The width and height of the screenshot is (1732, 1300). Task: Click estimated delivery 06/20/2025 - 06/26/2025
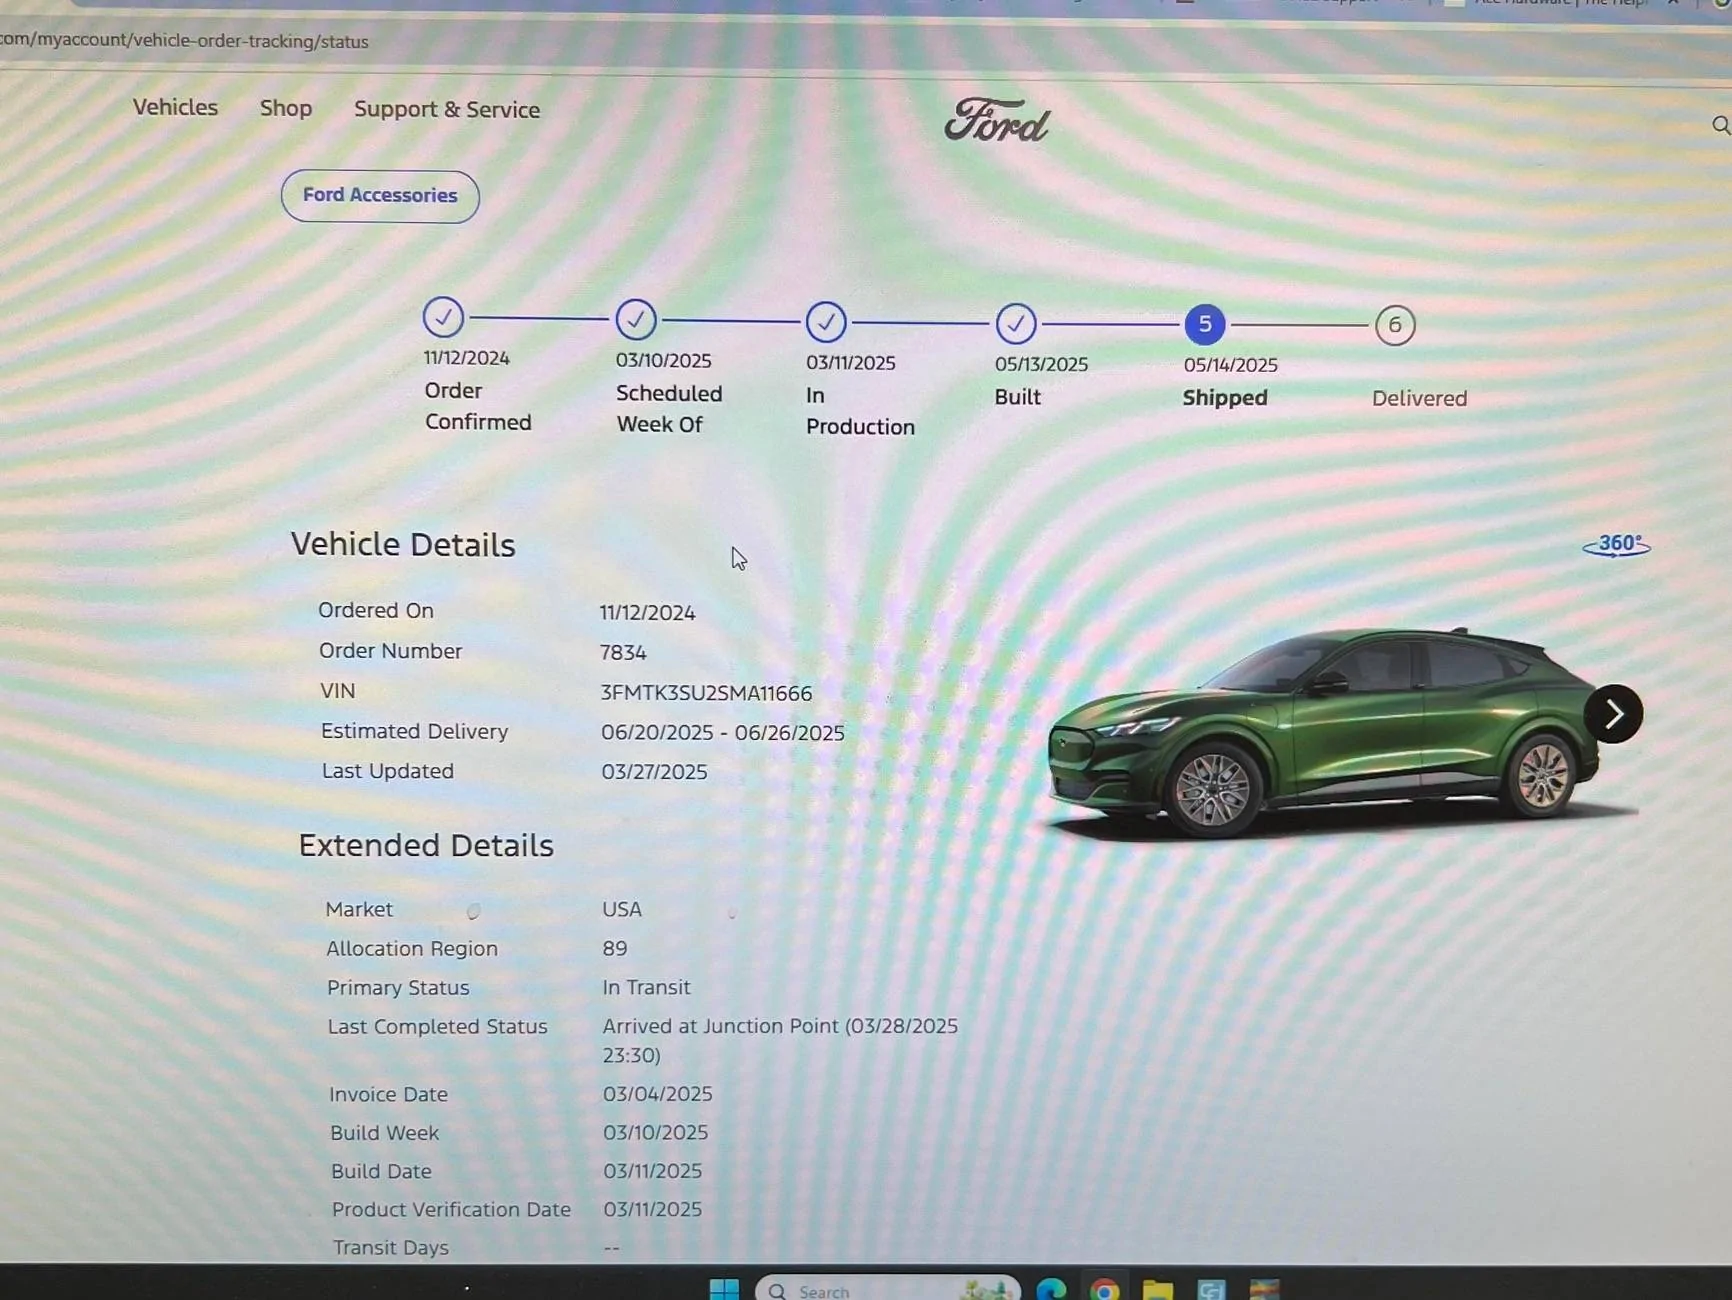click(723, 733)
